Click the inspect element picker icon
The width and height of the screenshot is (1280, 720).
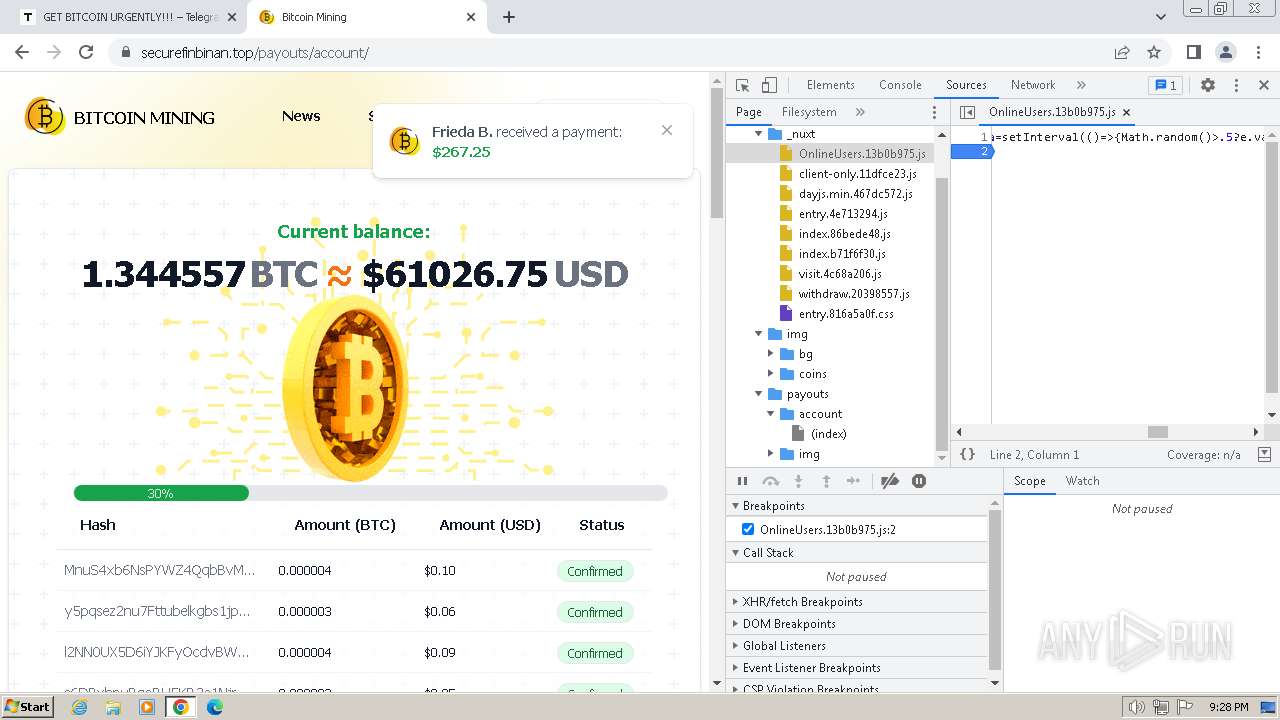742,85
